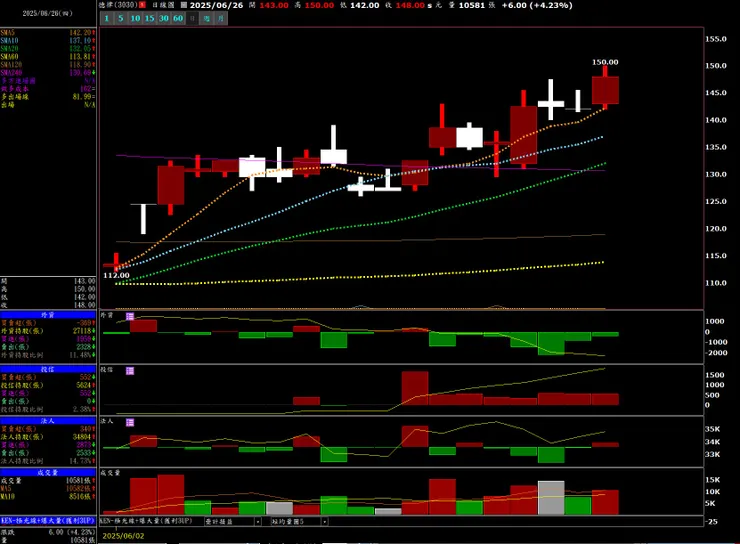This screenshot has width=740, height=544.
Task: Click the tallest red 投信 buy bar
Action: click(x=415, y=388)
